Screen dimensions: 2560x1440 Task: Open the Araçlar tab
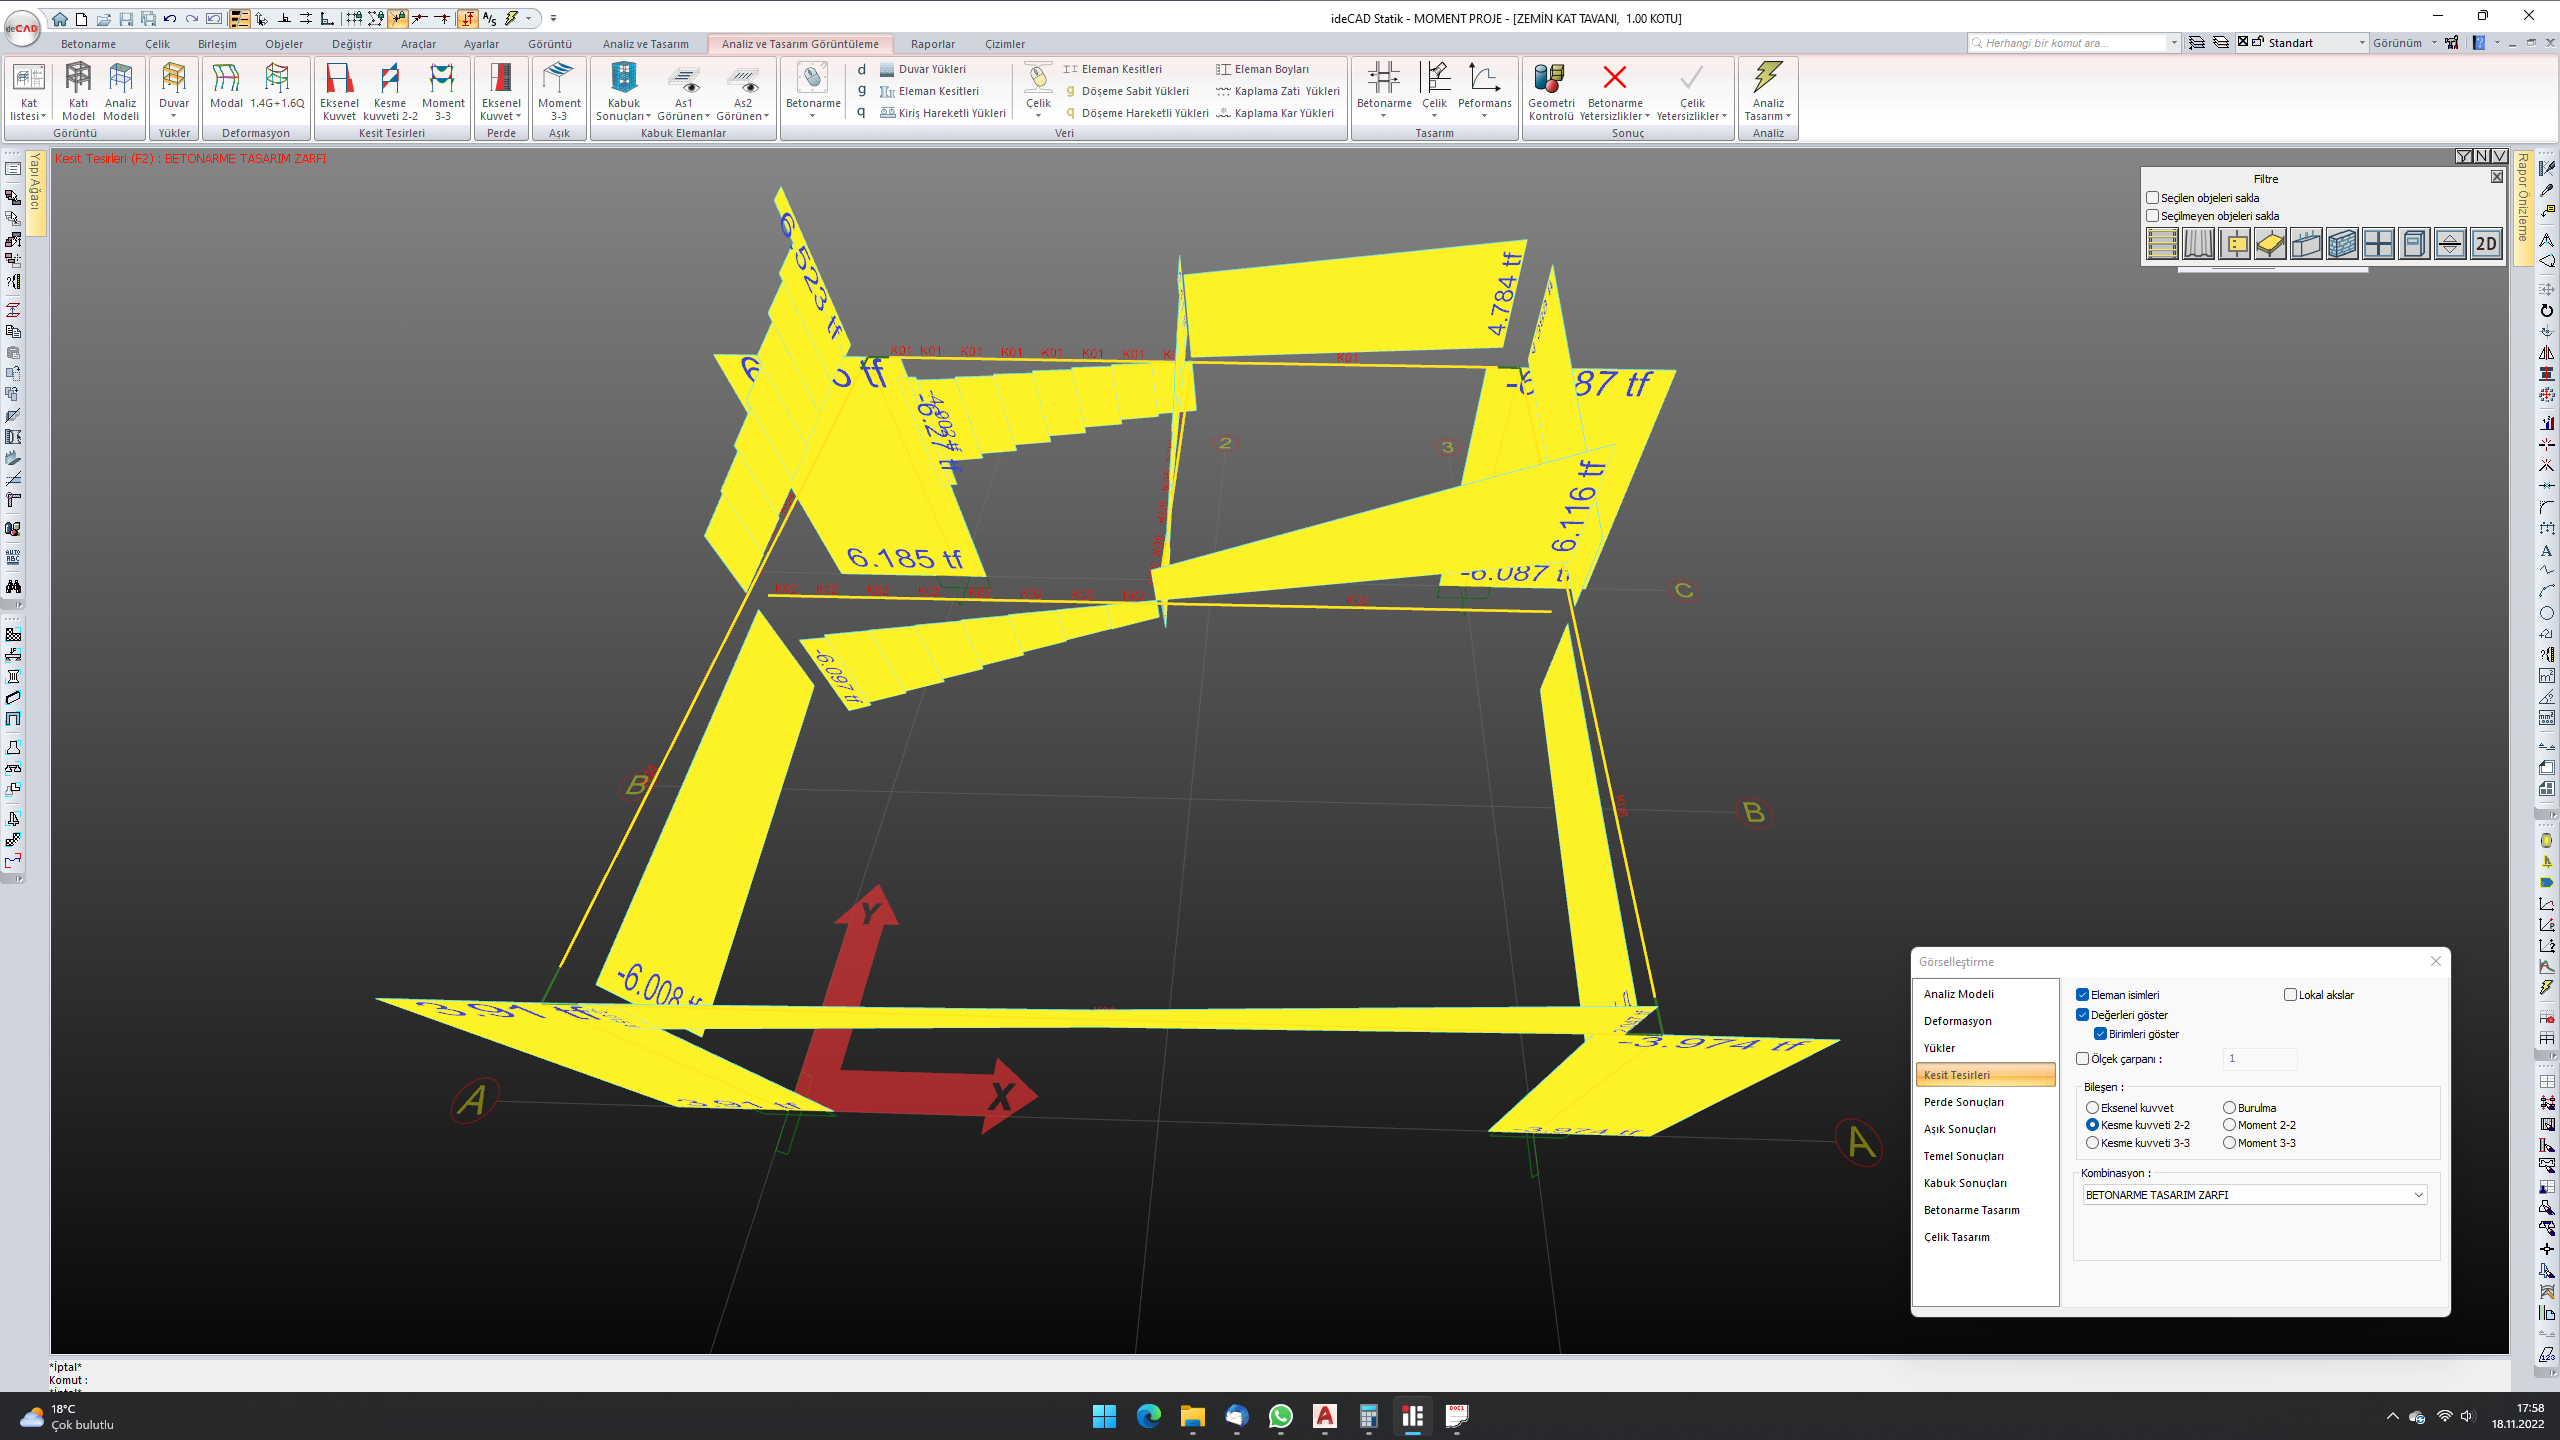(418, 44)
